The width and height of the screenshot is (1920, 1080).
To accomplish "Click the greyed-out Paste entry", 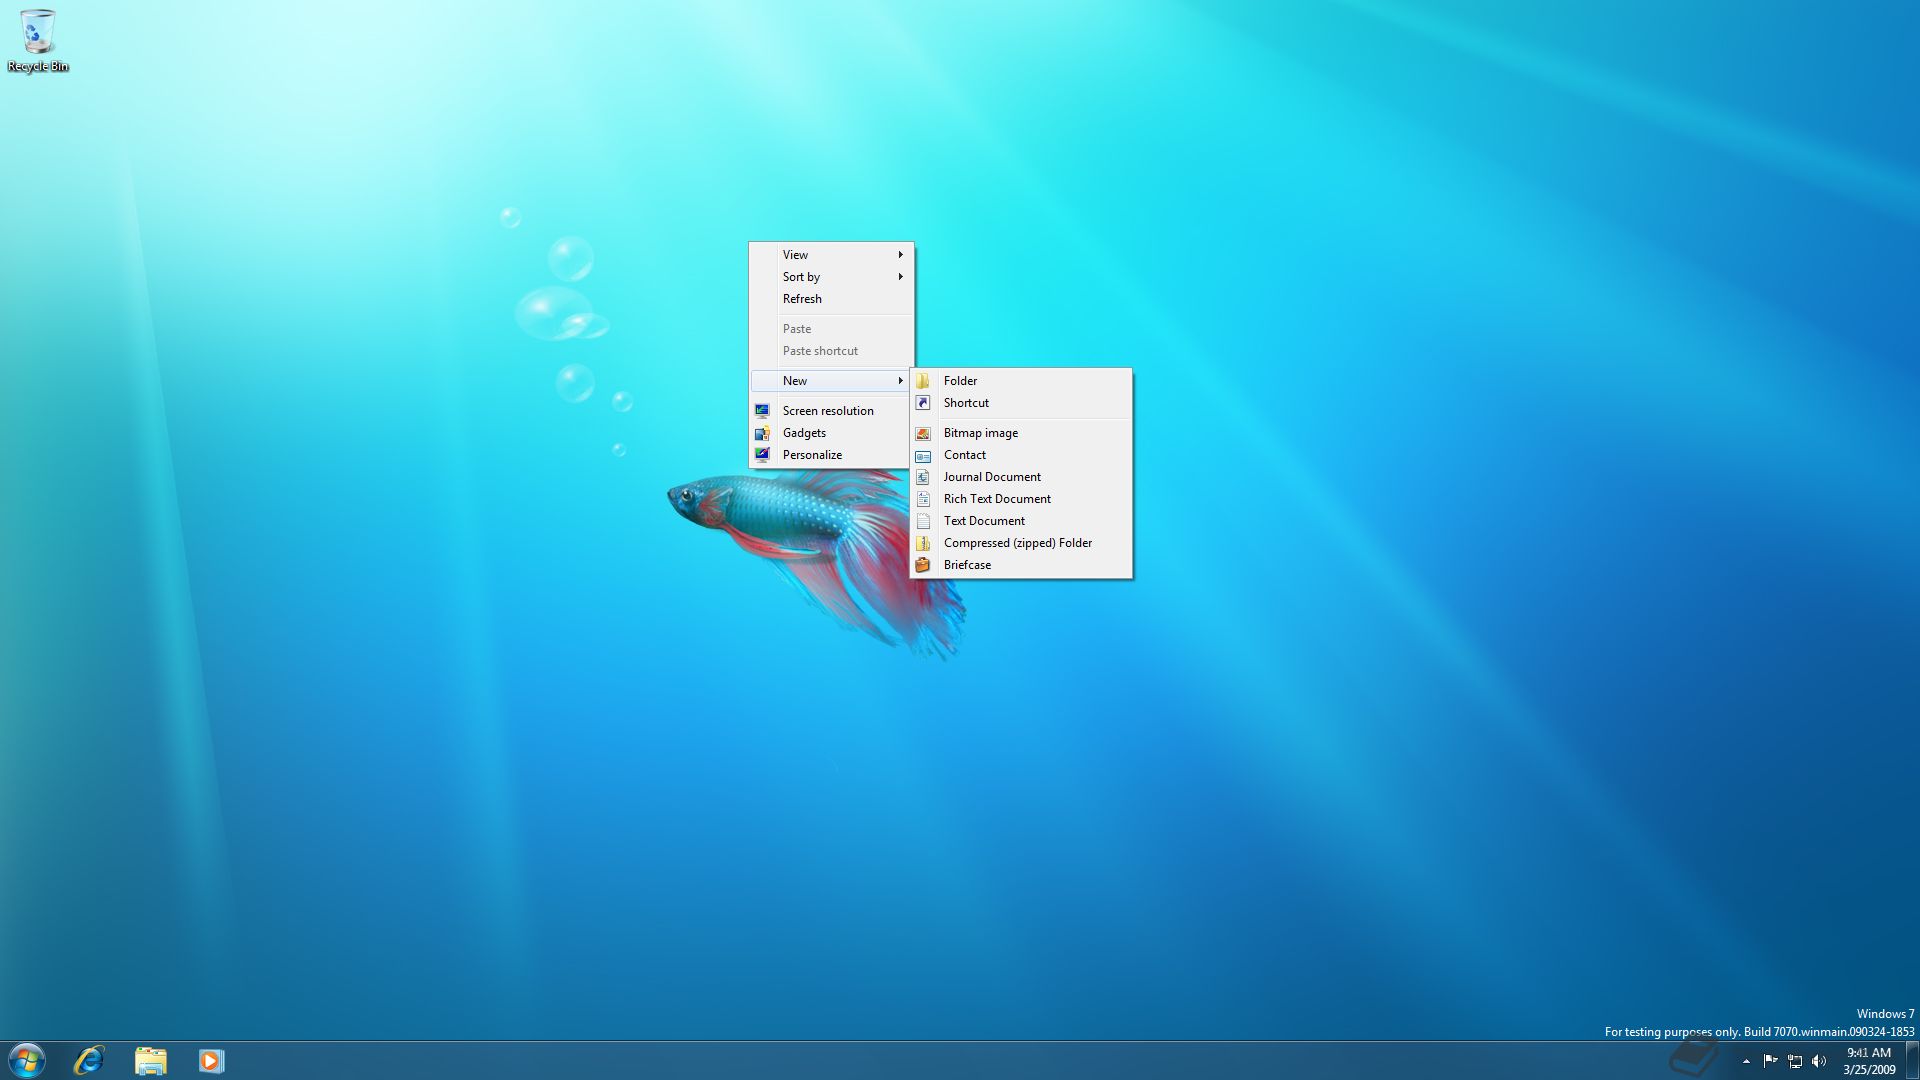I will pos(831,329).
